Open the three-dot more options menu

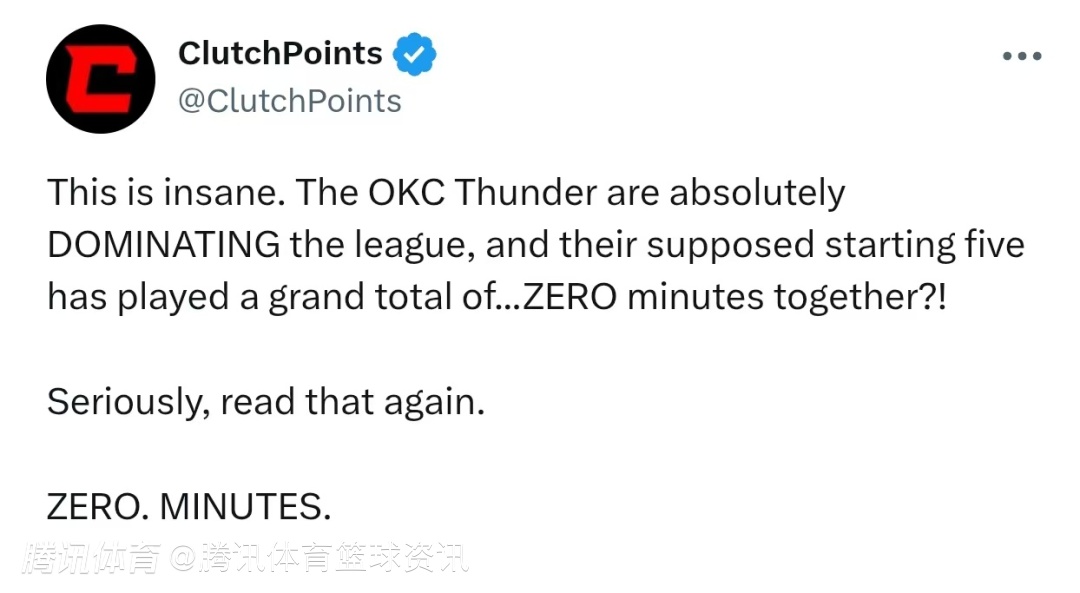(1021, 56)
